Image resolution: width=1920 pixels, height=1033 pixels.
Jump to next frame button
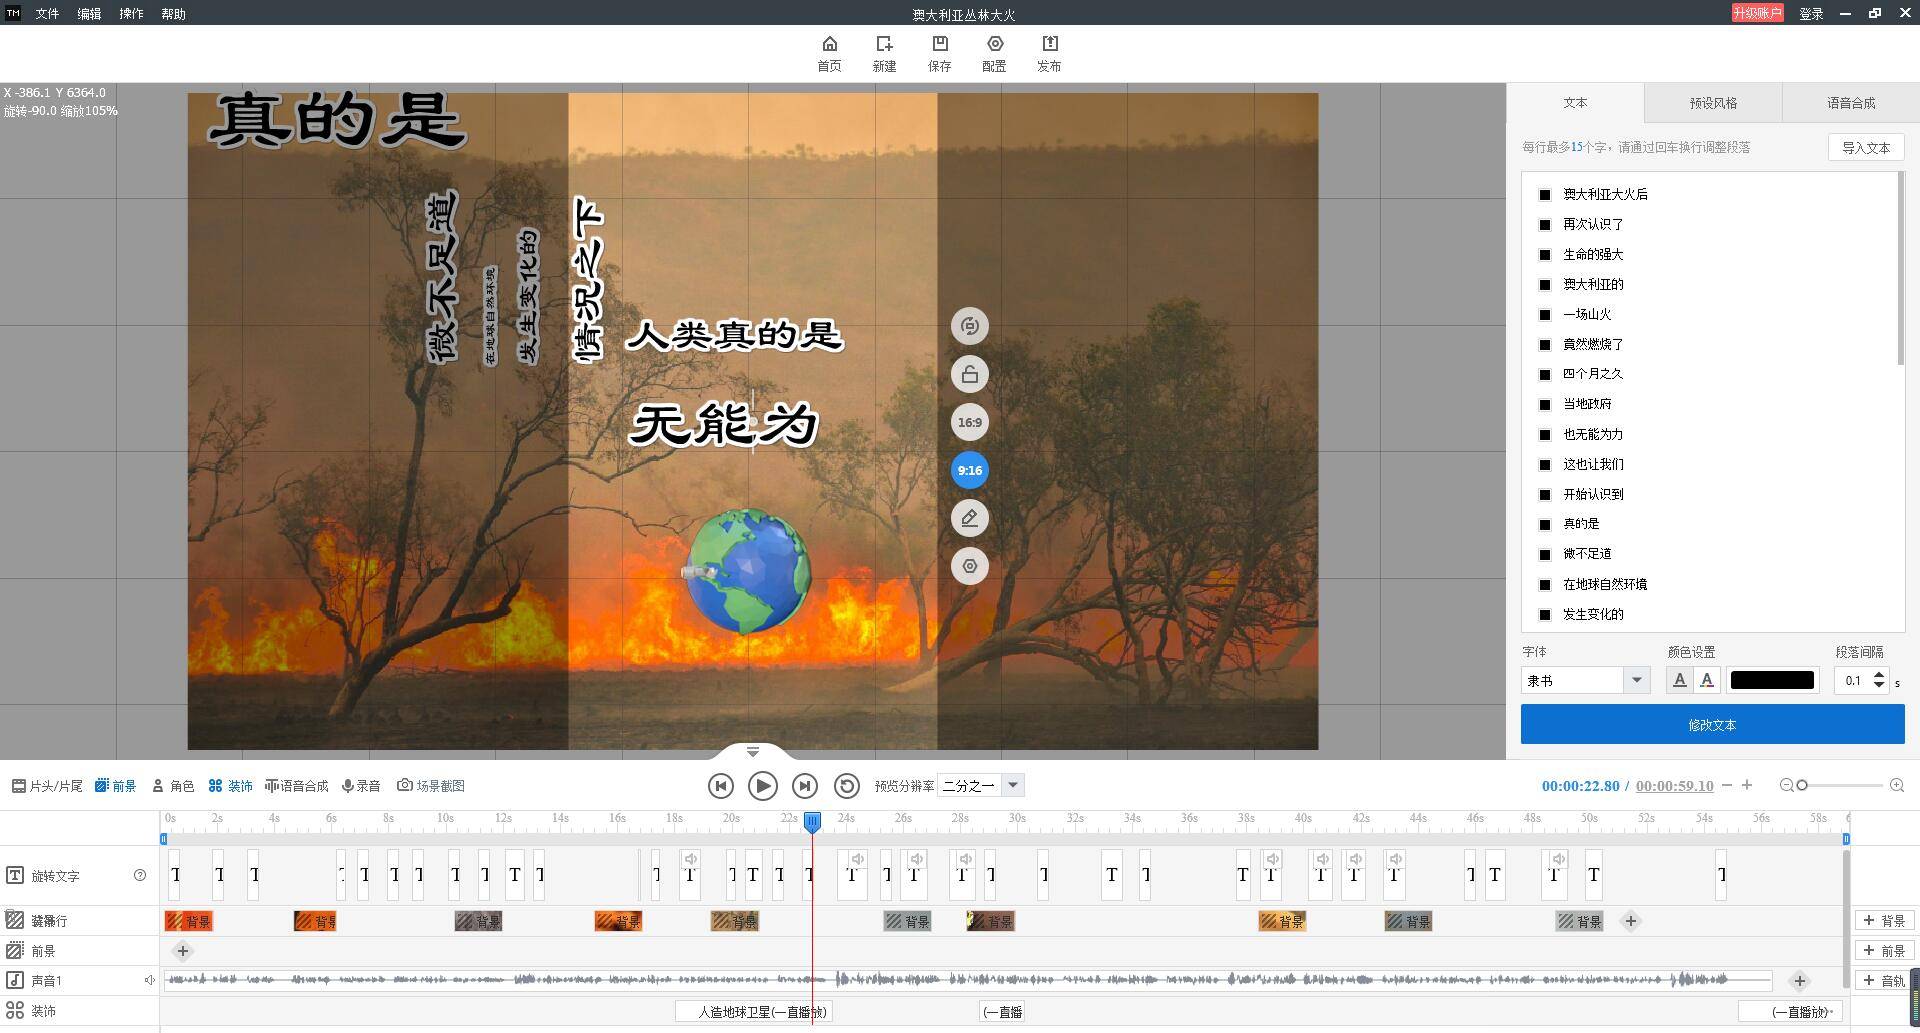(x=805, y=786)
